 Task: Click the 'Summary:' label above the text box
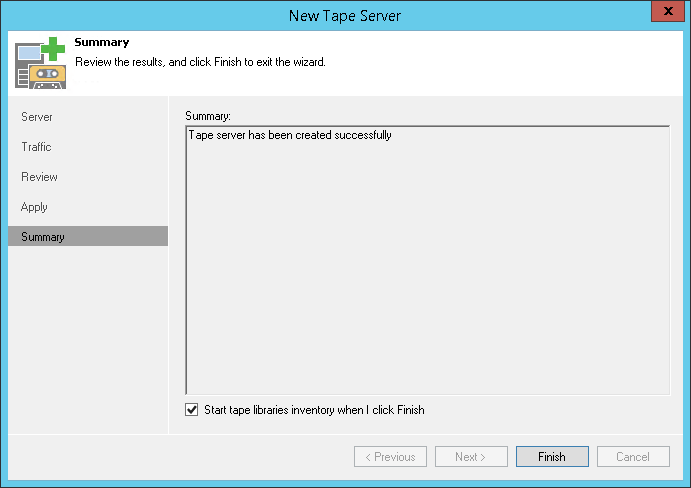point(208,117)
